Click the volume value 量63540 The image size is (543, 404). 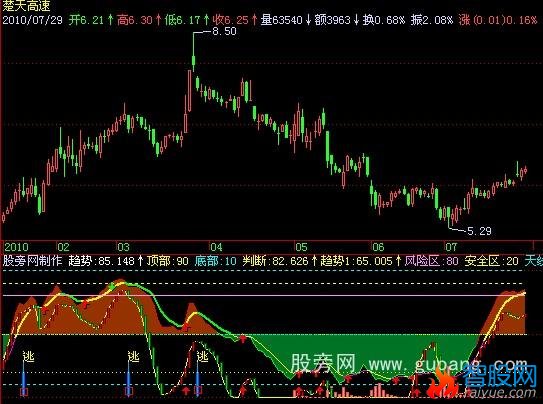point(282,20)
